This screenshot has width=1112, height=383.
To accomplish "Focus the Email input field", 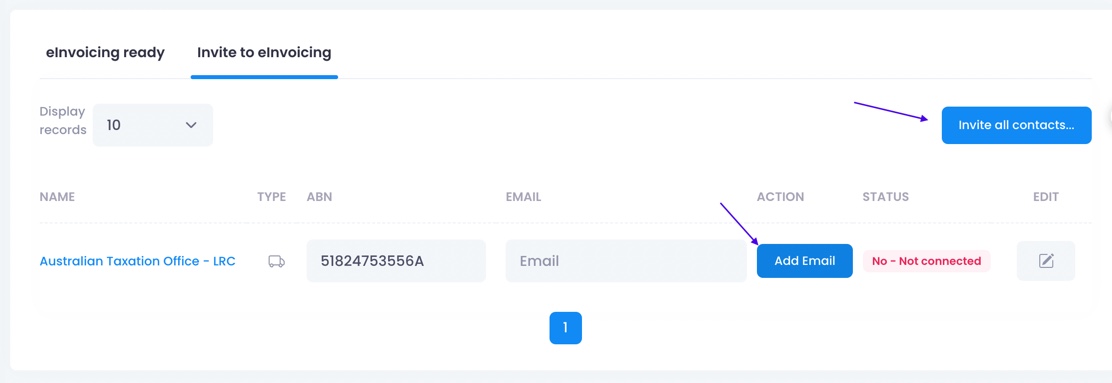I will coord(626,261).
